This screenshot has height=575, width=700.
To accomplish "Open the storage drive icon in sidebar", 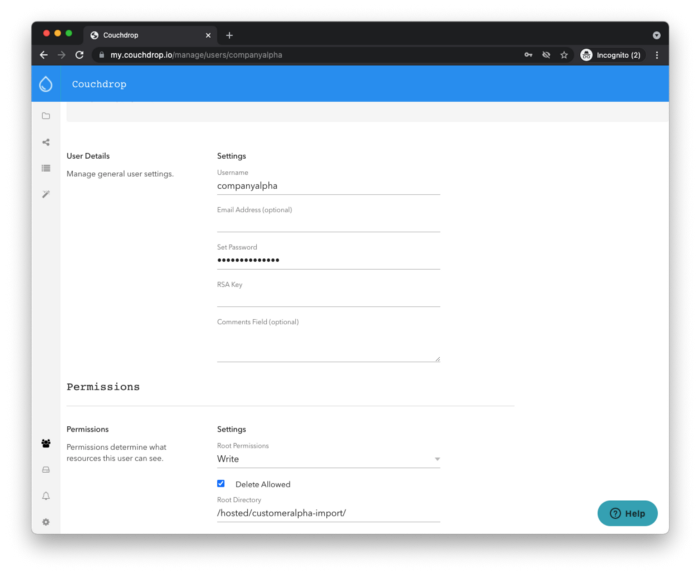I will 46,470.
